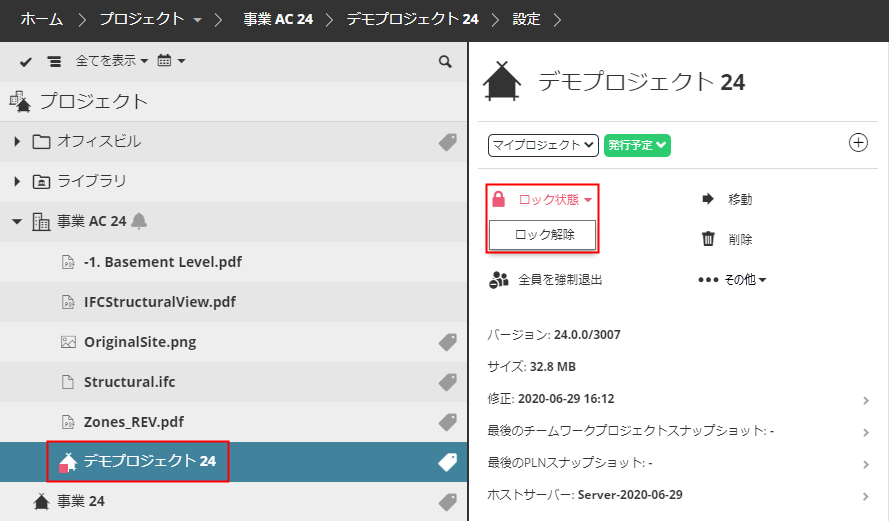Image resolution: width=889 pixels, height=521 pixels.
Task: Open the calendar date filter dropdown
Action: [171, 61]
